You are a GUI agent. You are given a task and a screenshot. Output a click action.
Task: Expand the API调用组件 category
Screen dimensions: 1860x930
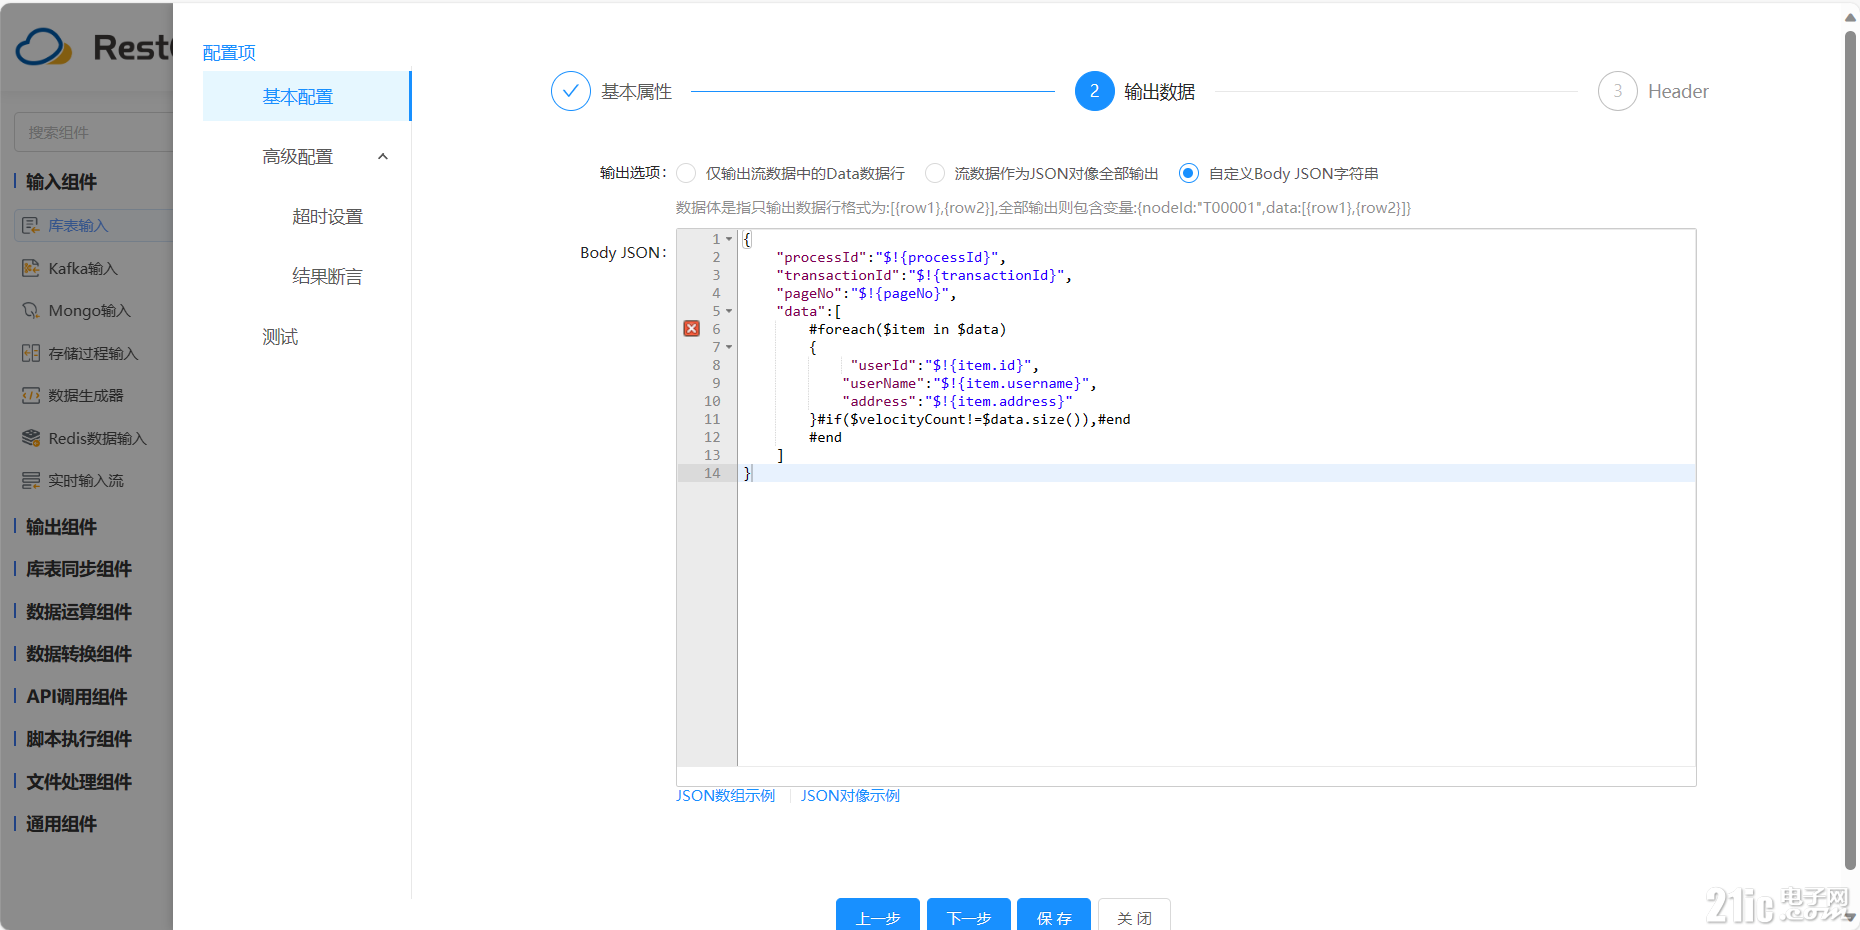tap(76, 696)
